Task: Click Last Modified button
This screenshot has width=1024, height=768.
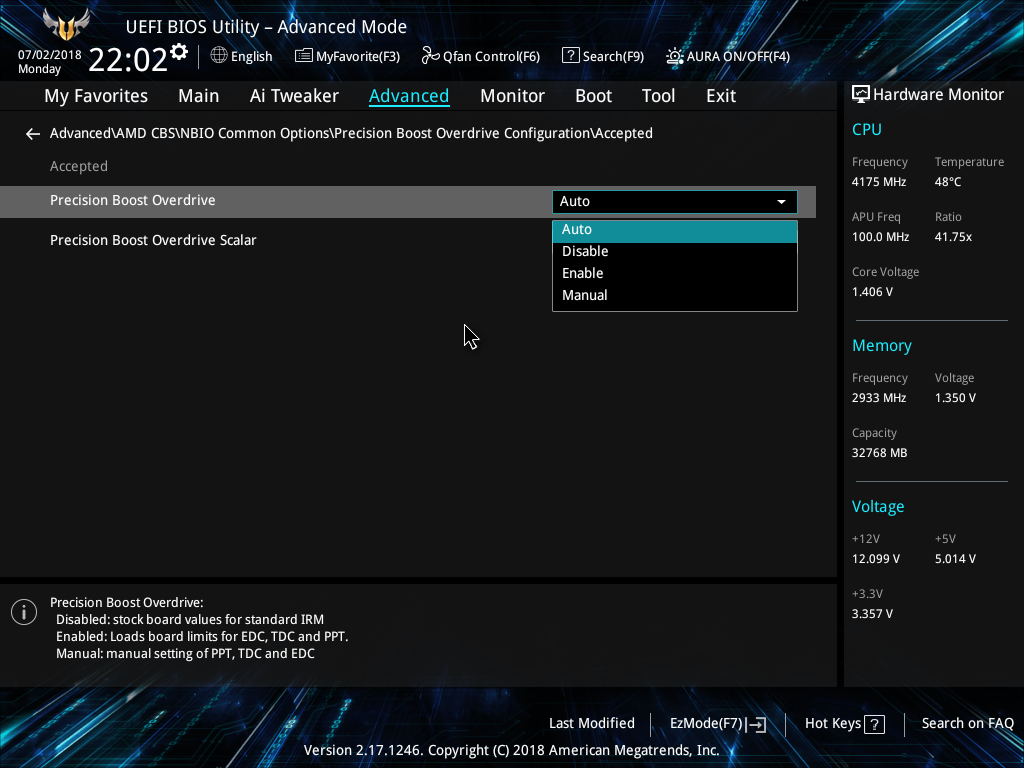Action: coord(592,724)
